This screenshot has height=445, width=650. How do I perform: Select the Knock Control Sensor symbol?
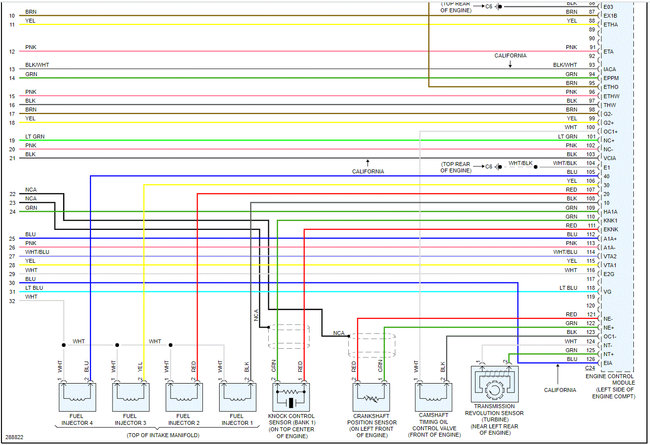[291, 397]
